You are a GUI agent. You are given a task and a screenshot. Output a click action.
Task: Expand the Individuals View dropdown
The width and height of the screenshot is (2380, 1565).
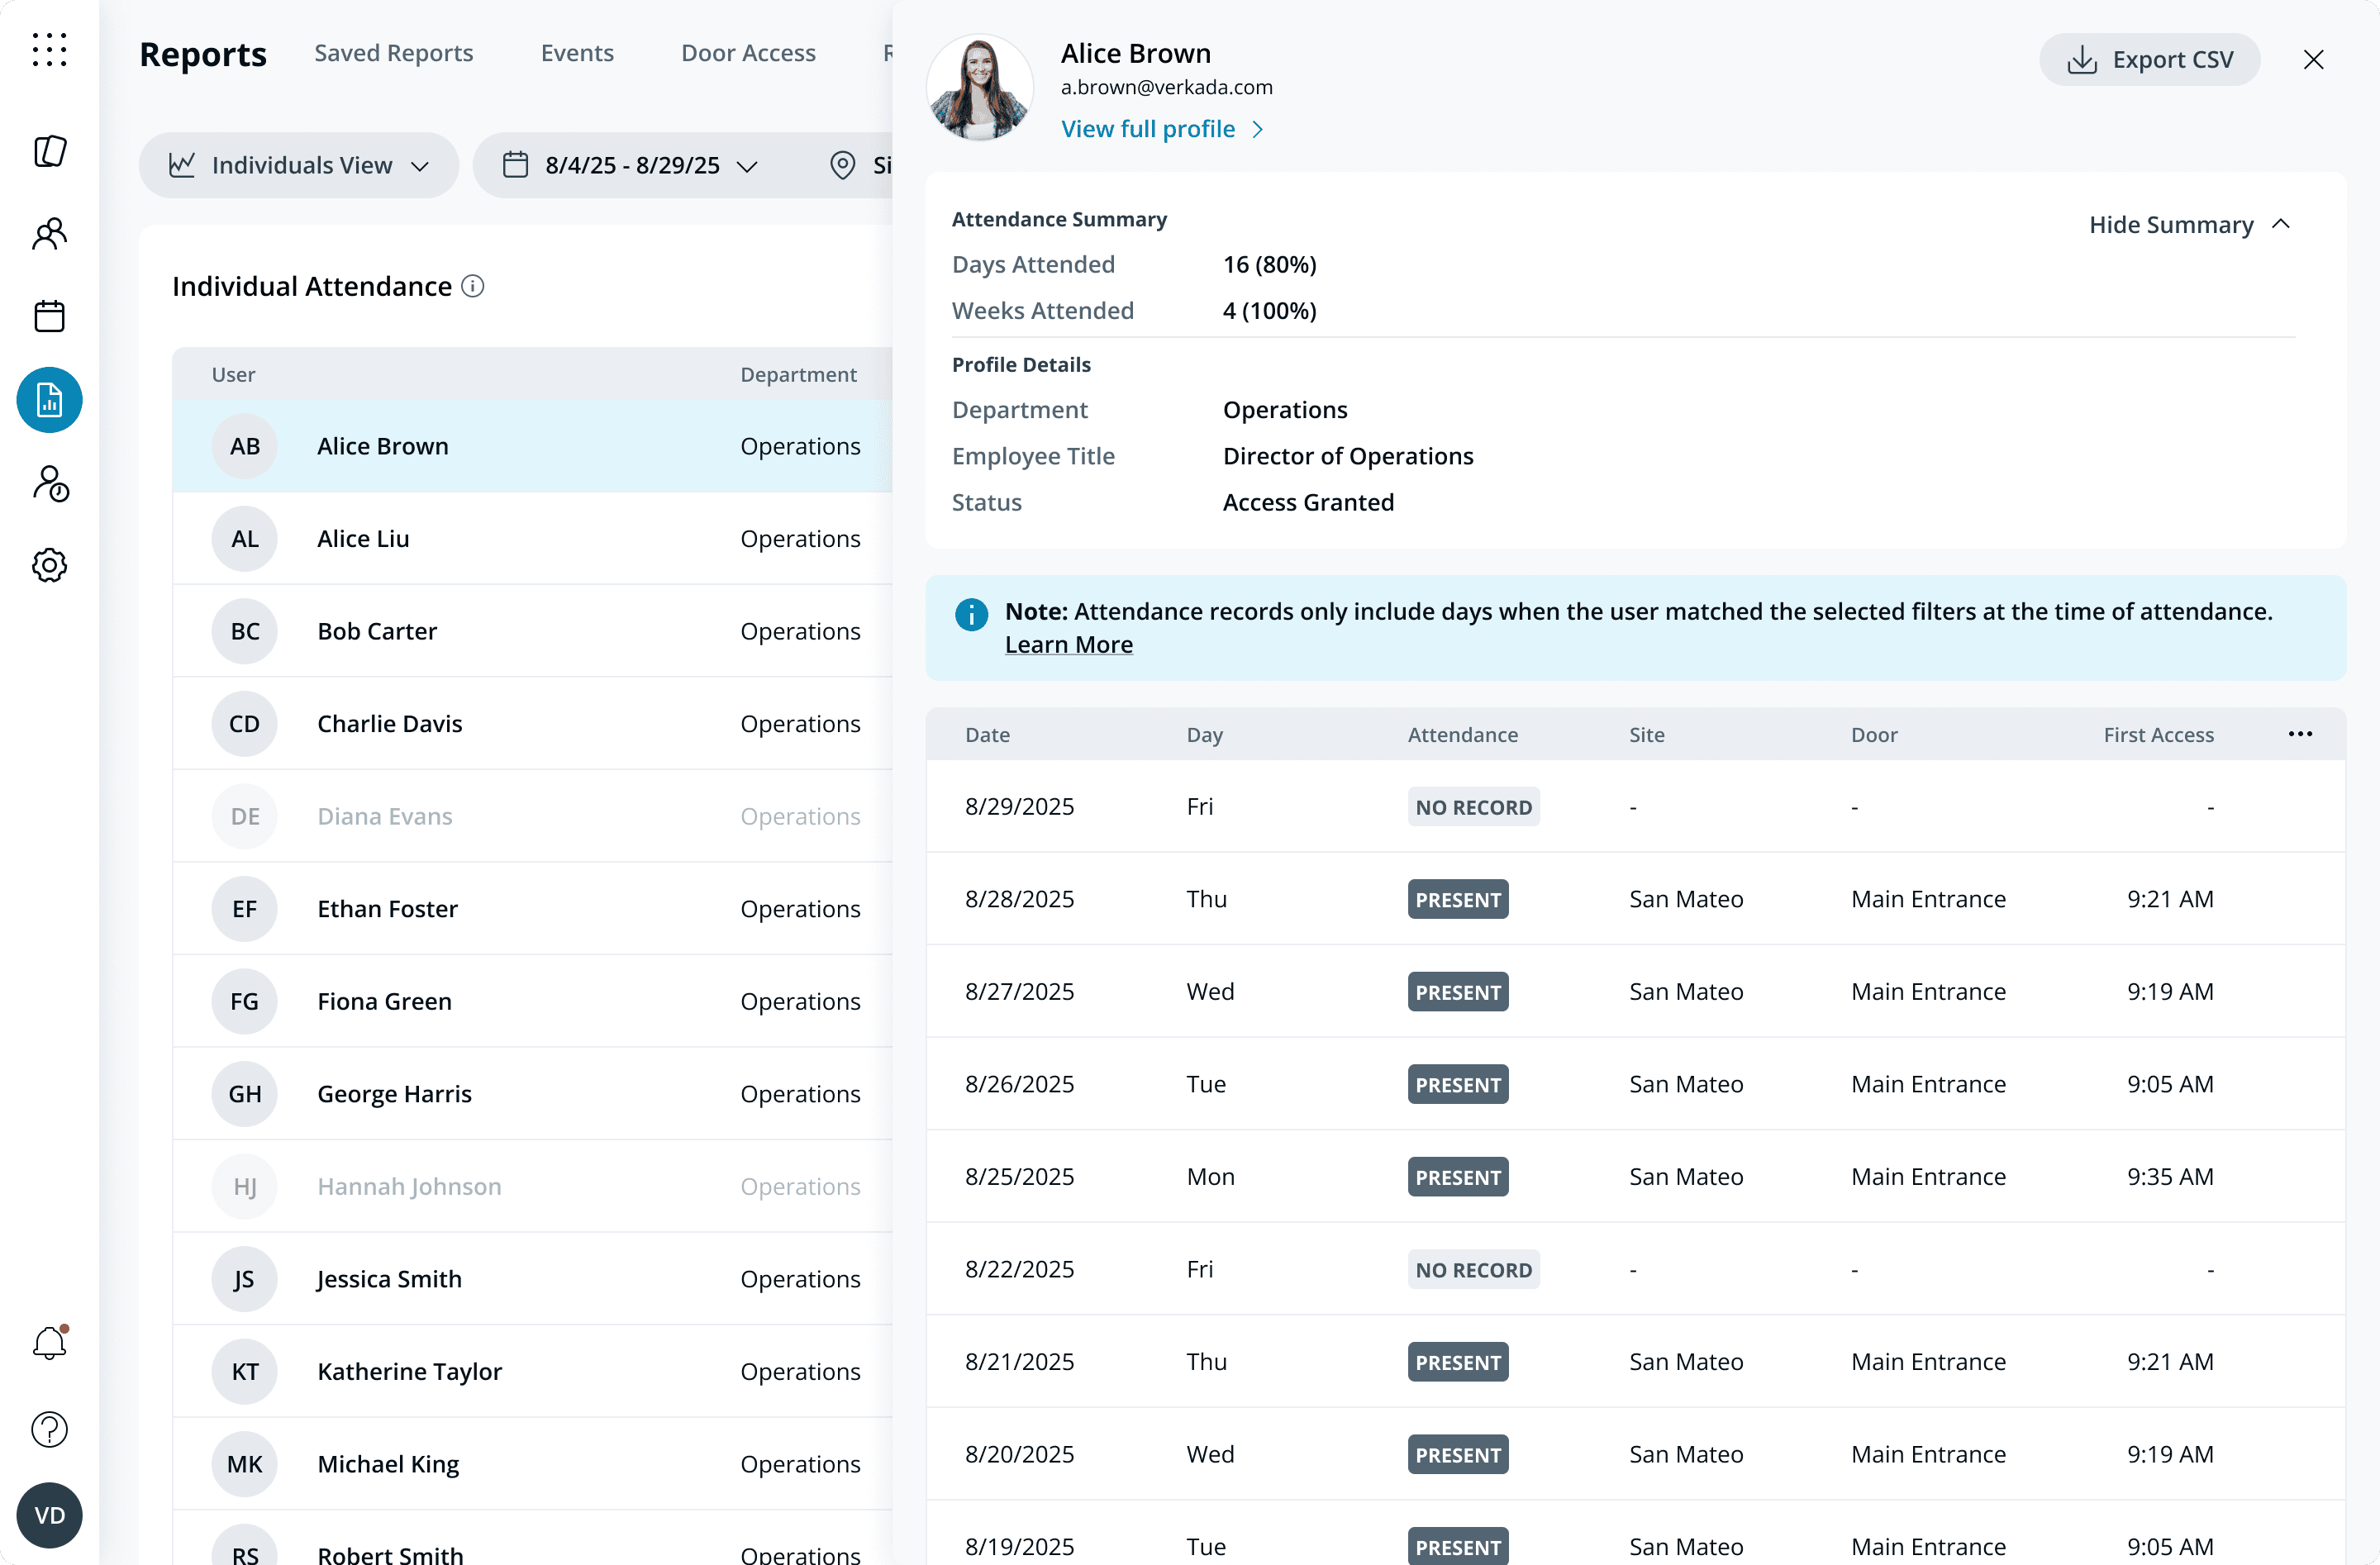tap(299, 165)
